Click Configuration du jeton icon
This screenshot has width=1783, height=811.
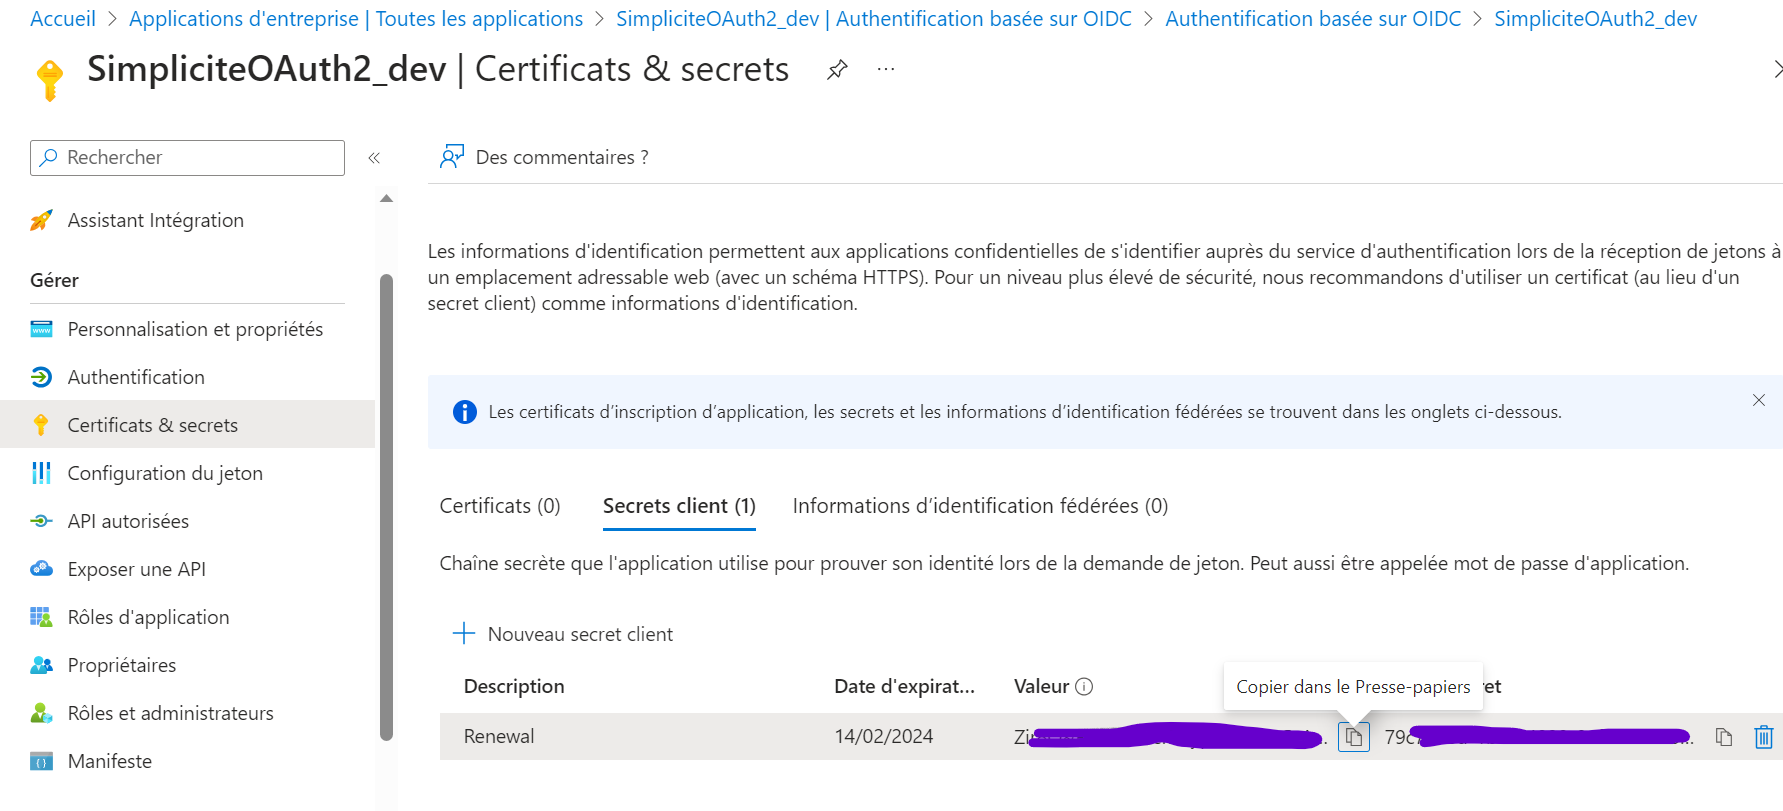41,473
